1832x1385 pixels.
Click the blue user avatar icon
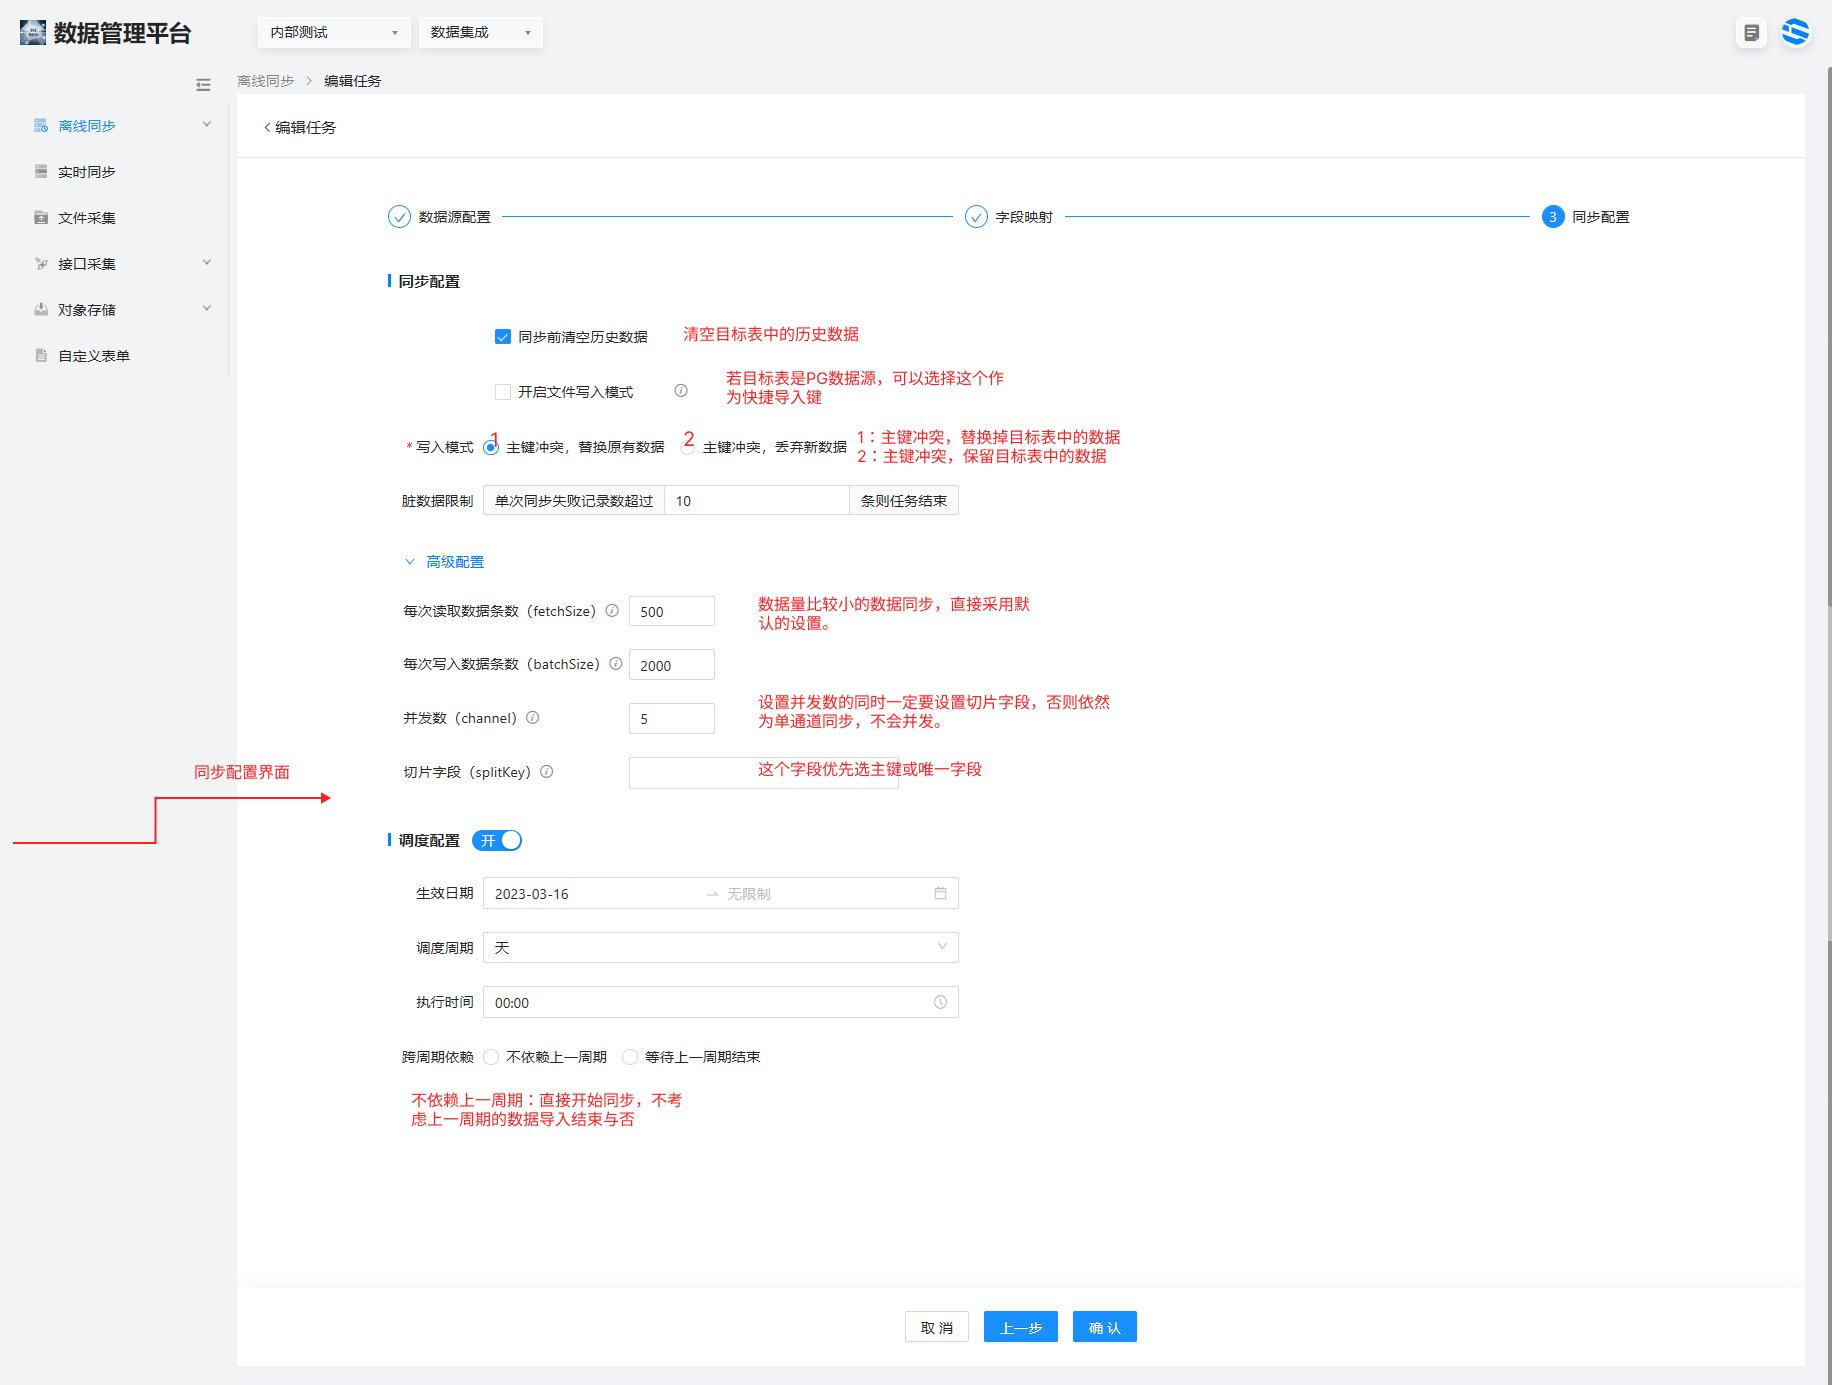pos(1795,32)
